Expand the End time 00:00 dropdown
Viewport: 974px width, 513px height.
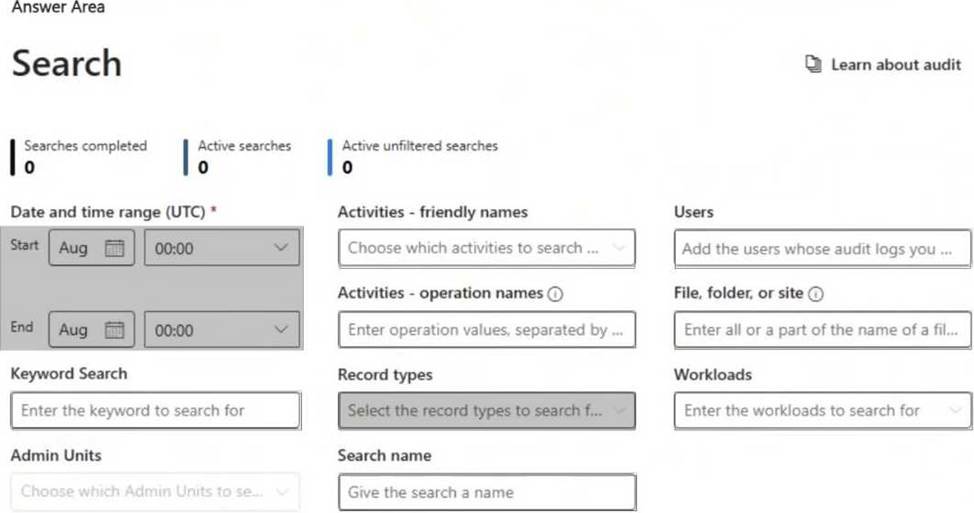222,330
